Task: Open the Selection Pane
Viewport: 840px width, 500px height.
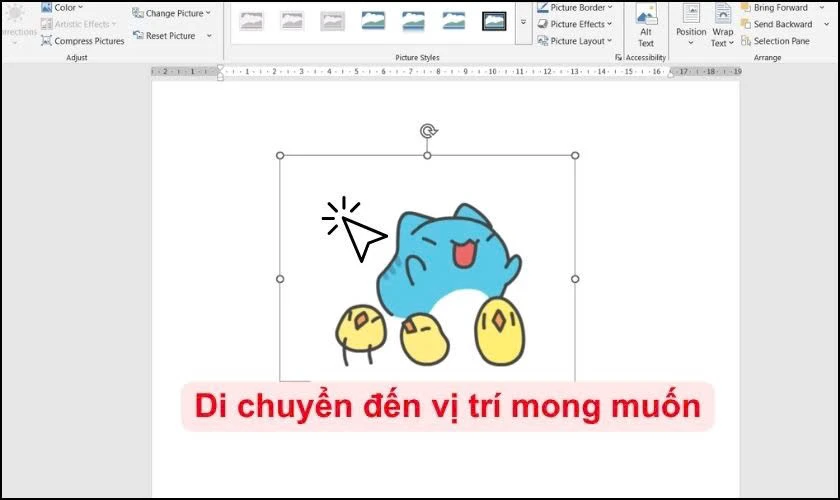Action: pos(775,41)
